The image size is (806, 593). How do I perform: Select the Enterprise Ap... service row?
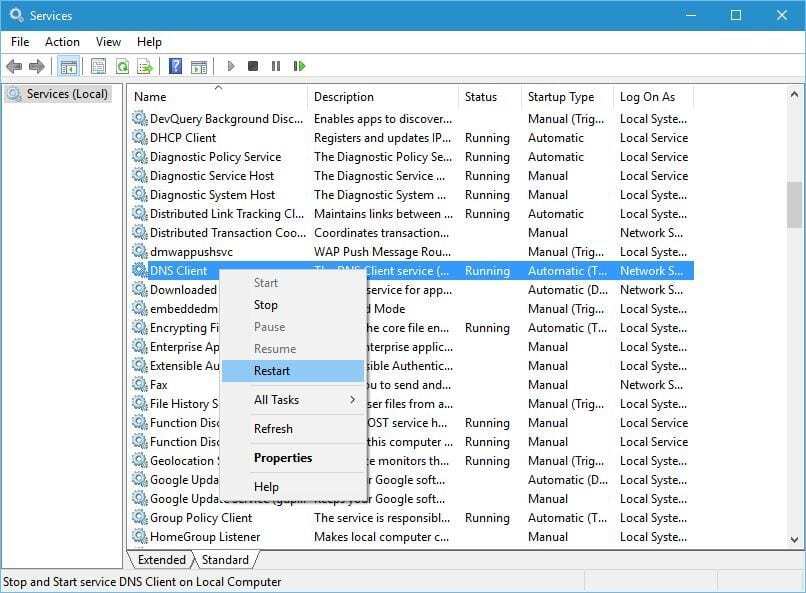[x=411, y=346]
